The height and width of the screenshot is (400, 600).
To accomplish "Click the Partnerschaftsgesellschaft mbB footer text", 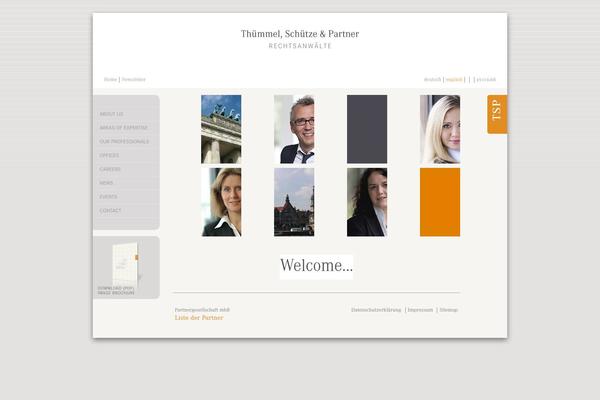I will [x=202, y=310].
